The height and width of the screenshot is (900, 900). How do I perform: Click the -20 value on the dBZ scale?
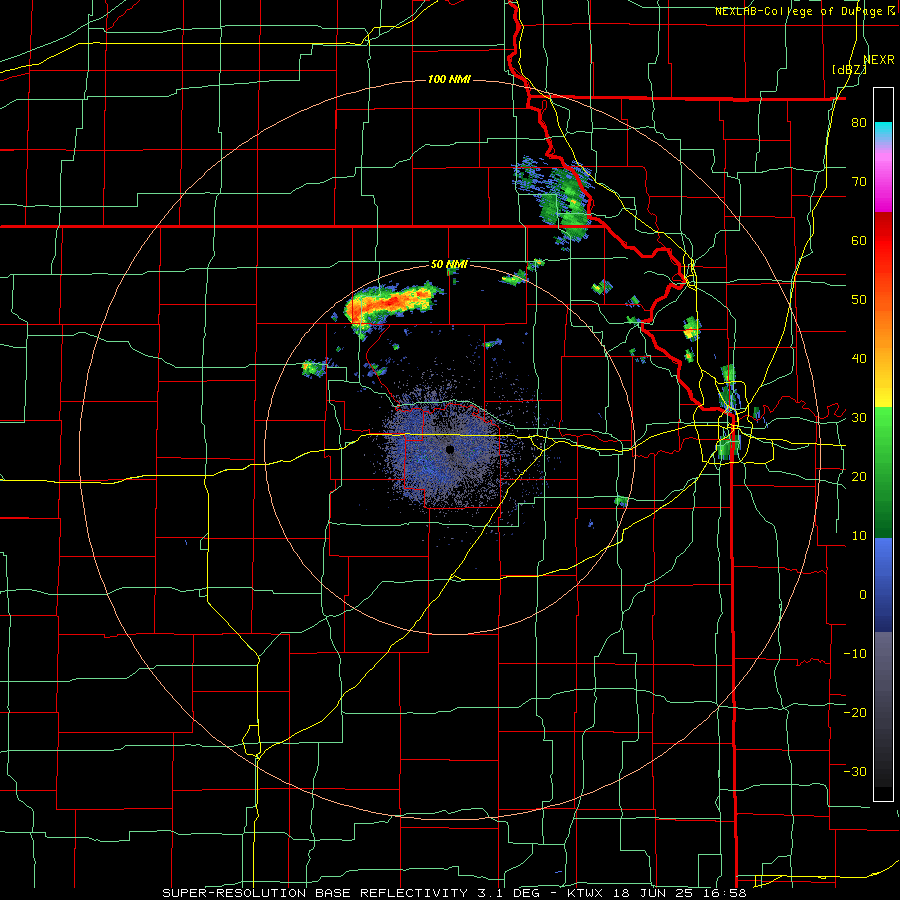coord(855,713)
